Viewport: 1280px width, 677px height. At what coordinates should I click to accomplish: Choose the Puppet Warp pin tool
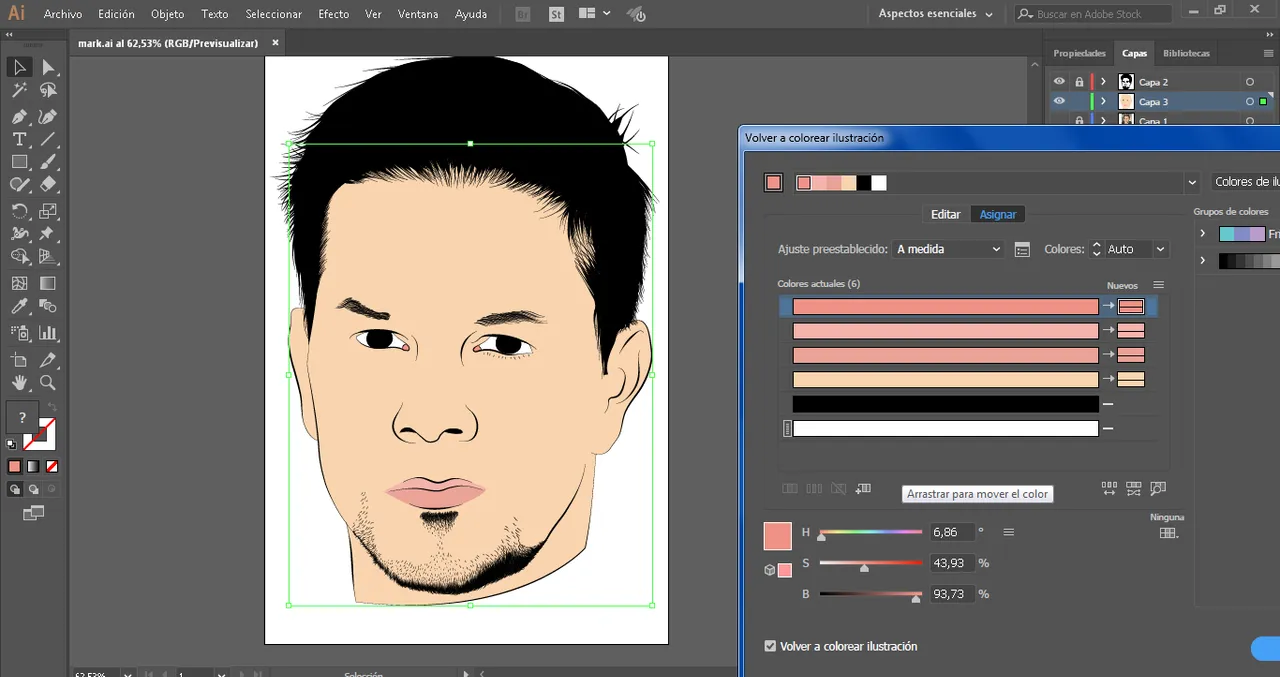[47, 234]
